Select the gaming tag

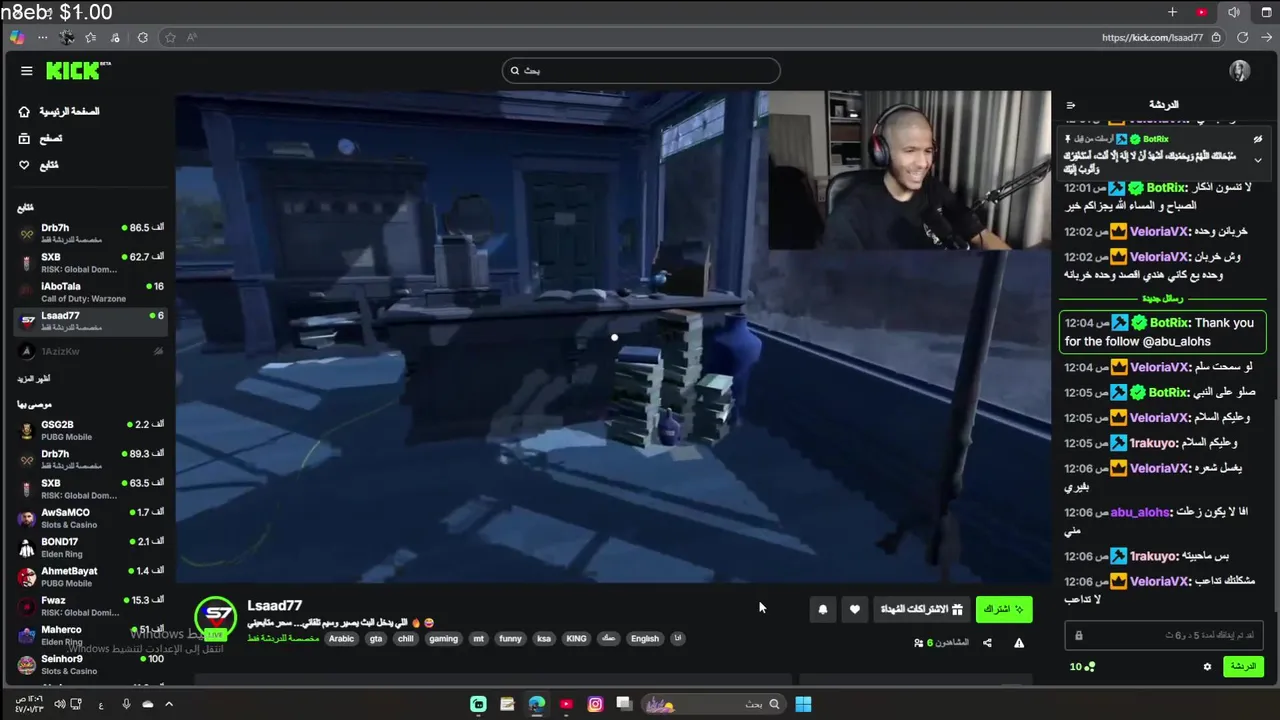[443, 639]
